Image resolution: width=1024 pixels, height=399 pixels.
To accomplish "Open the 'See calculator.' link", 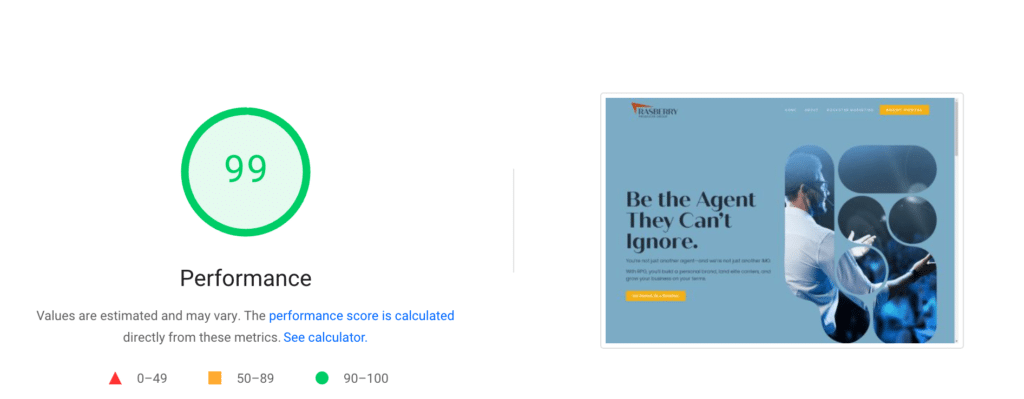I will click(x=325, y=338).
